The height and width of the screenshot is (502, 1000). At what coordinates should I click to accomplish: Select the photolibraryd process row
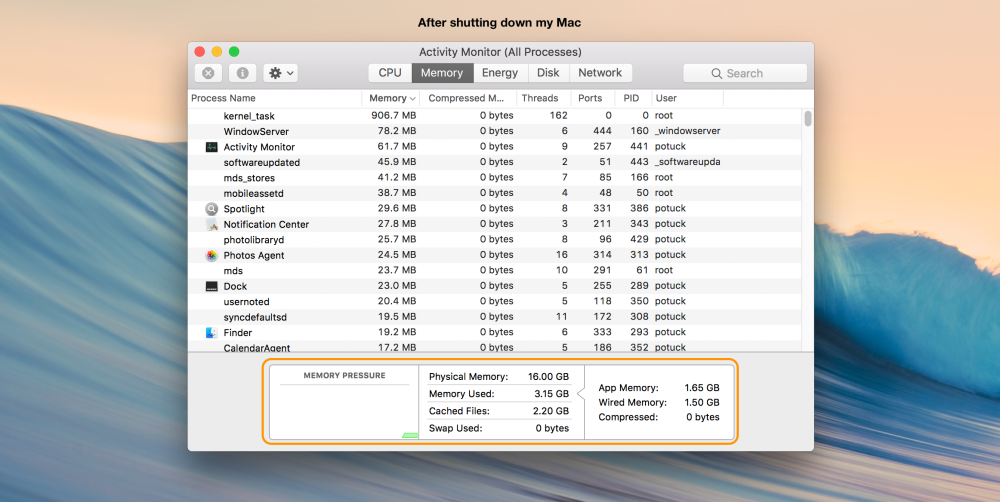coord(495,239)
